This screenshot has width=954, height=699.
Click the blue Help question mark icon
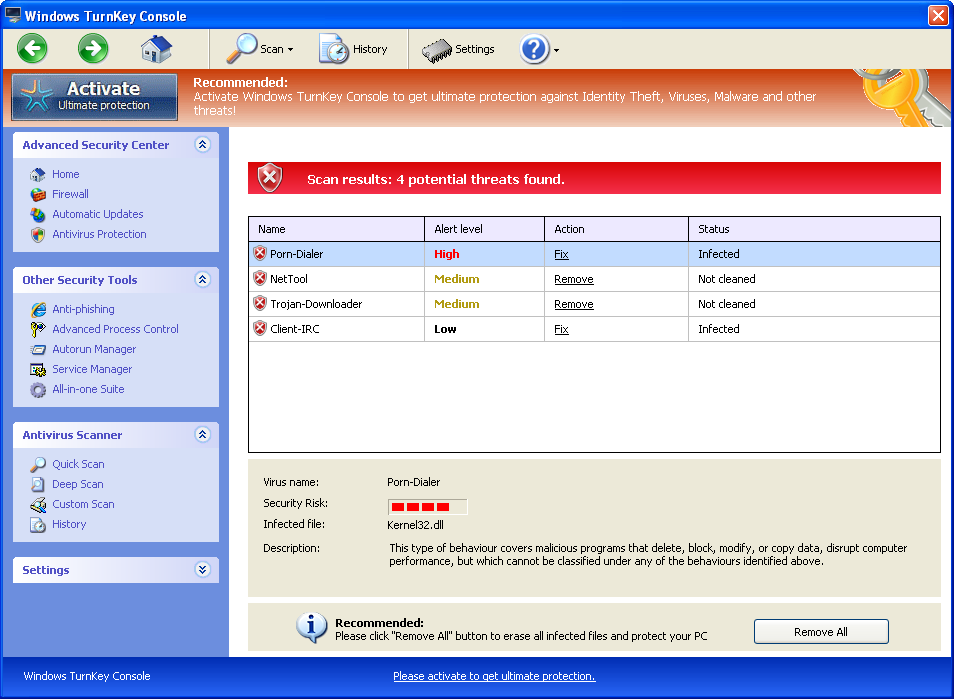[534, 49]
